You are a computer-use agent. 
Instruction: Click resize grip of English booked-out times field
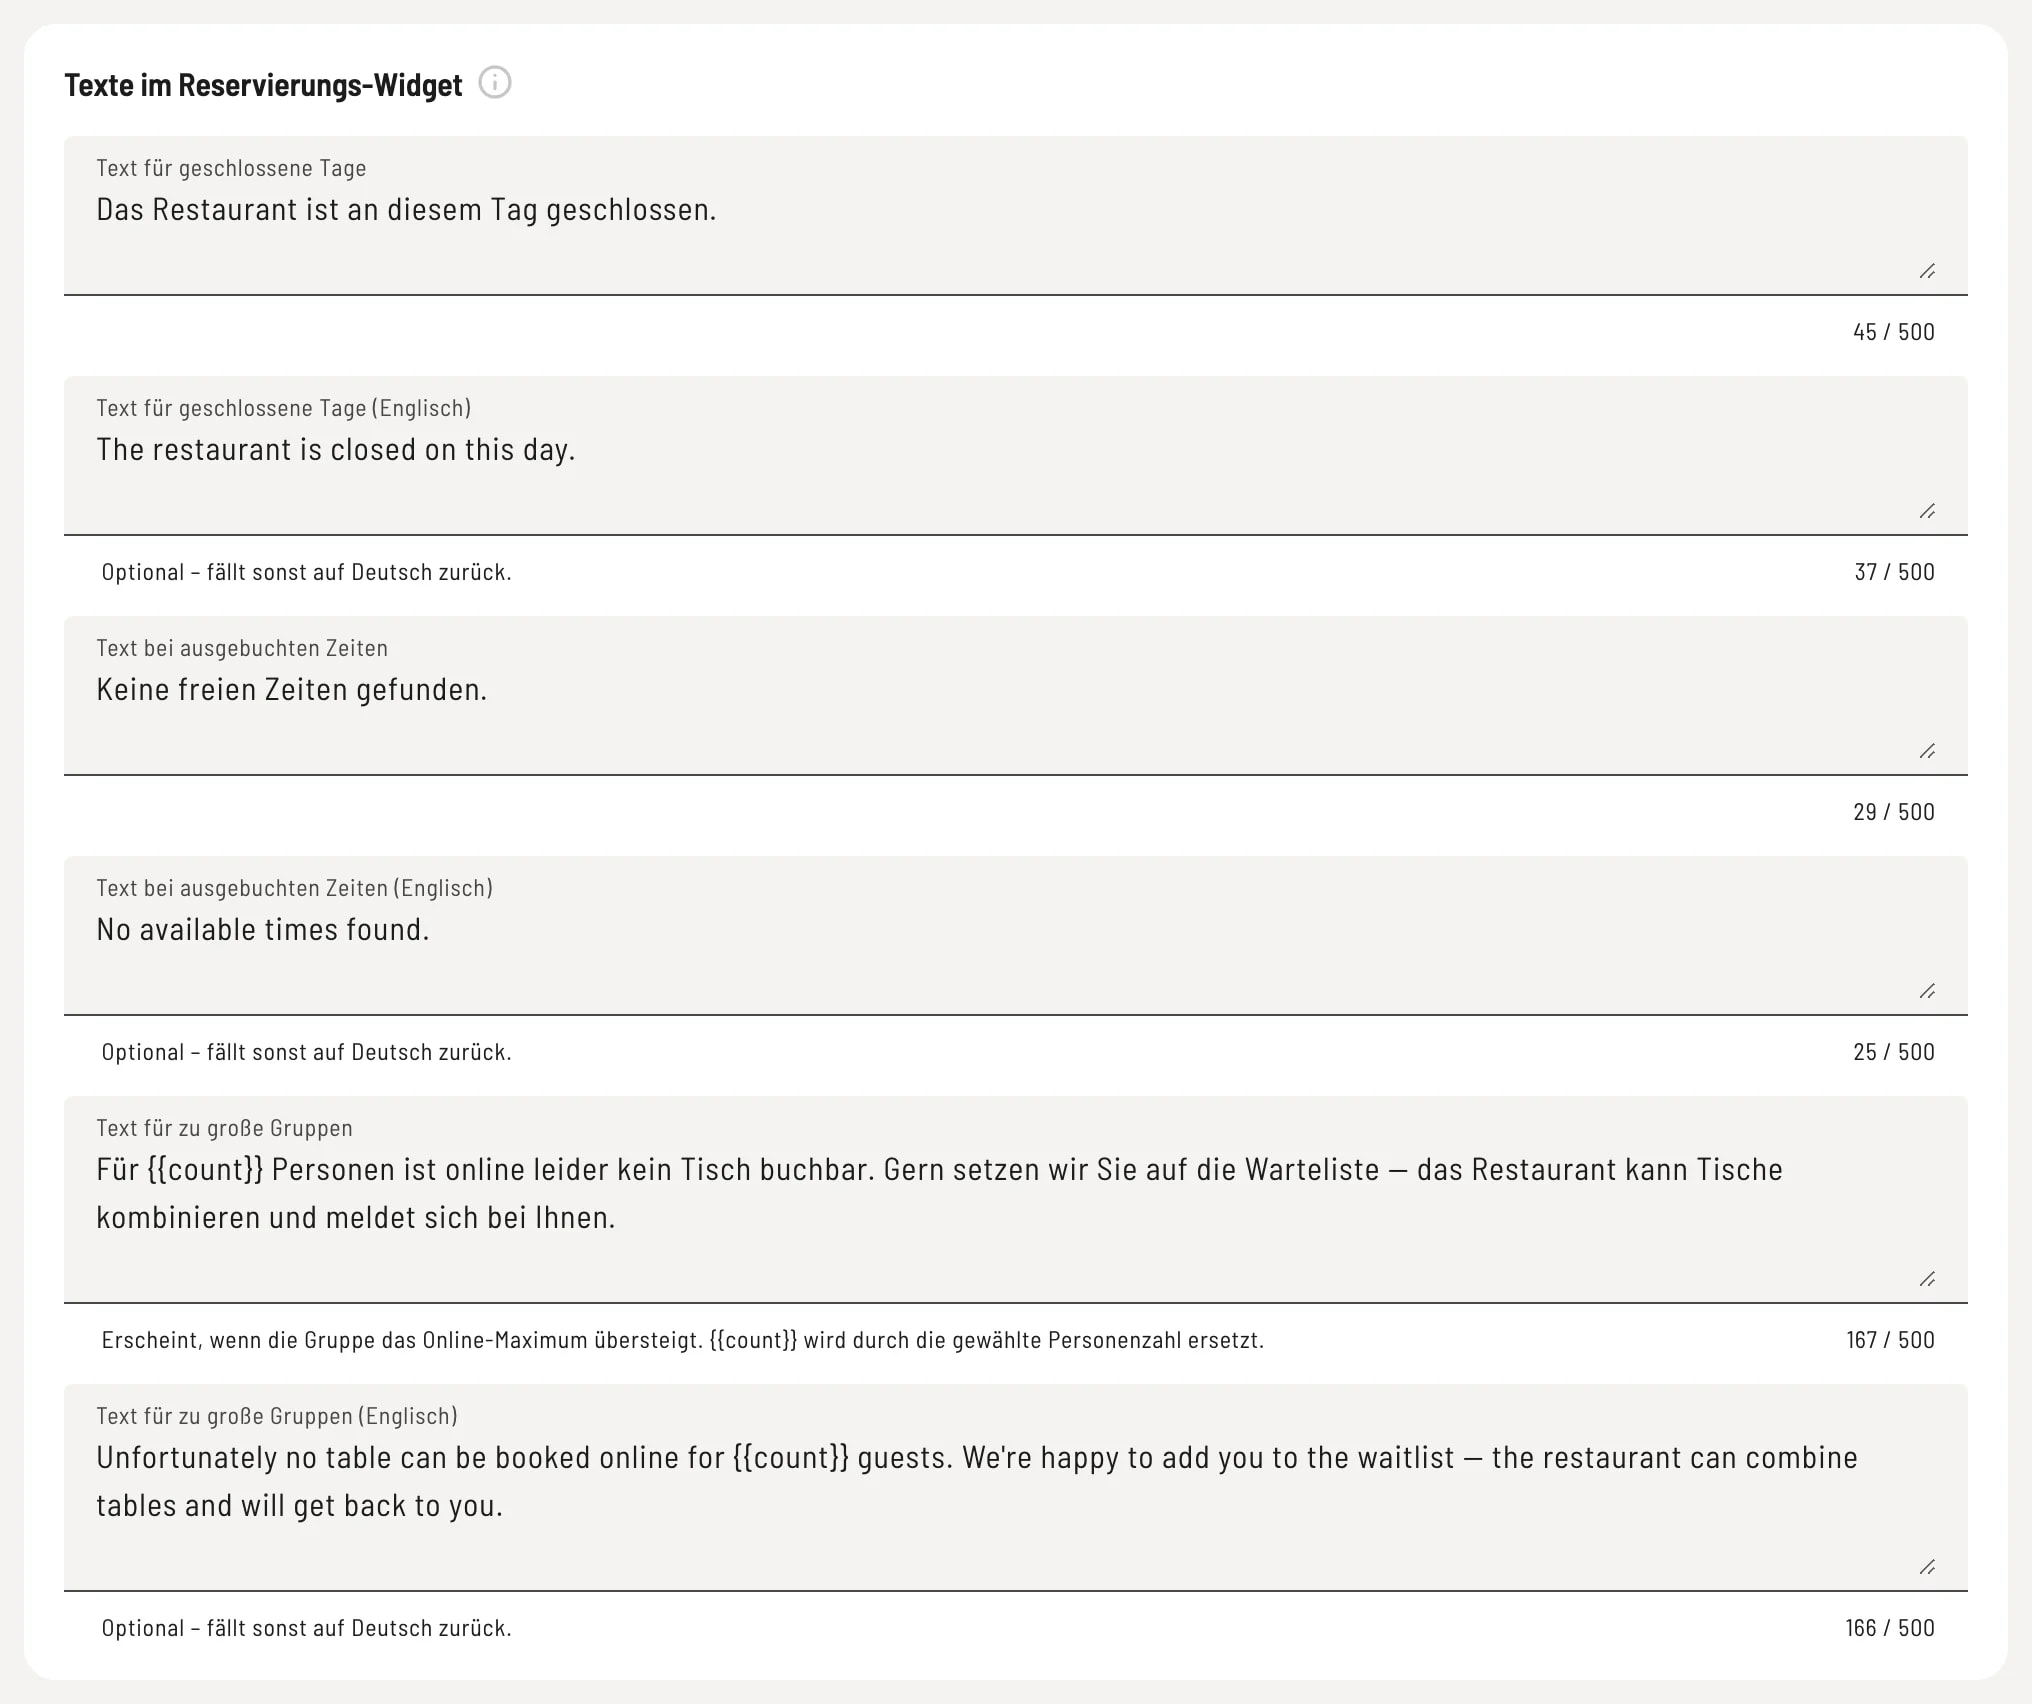1927,991
